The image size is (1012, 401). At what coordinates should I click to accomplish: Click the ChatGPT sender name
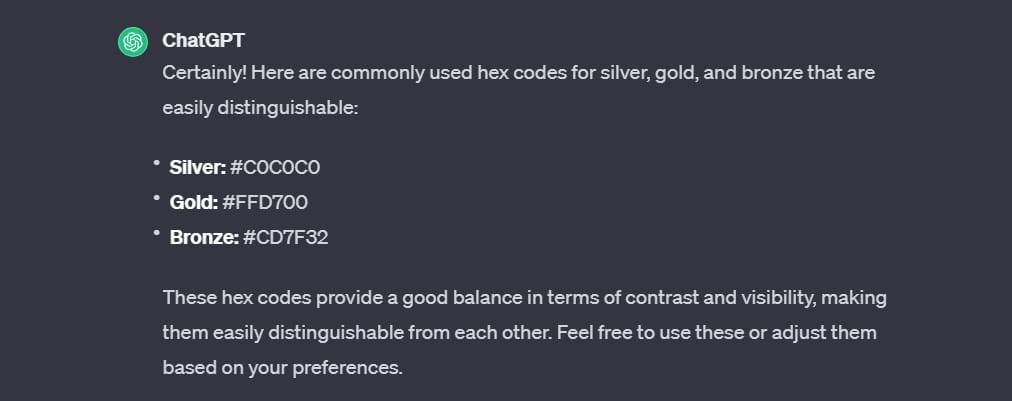click(203, 41)
